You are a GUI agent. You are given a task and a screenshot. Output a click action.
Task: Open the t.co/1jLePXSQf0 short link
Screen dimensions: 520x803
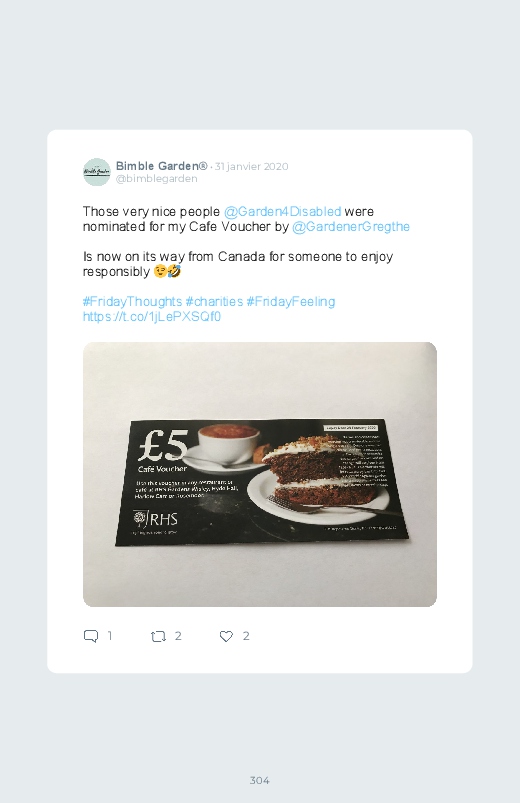tap(152, 316)
